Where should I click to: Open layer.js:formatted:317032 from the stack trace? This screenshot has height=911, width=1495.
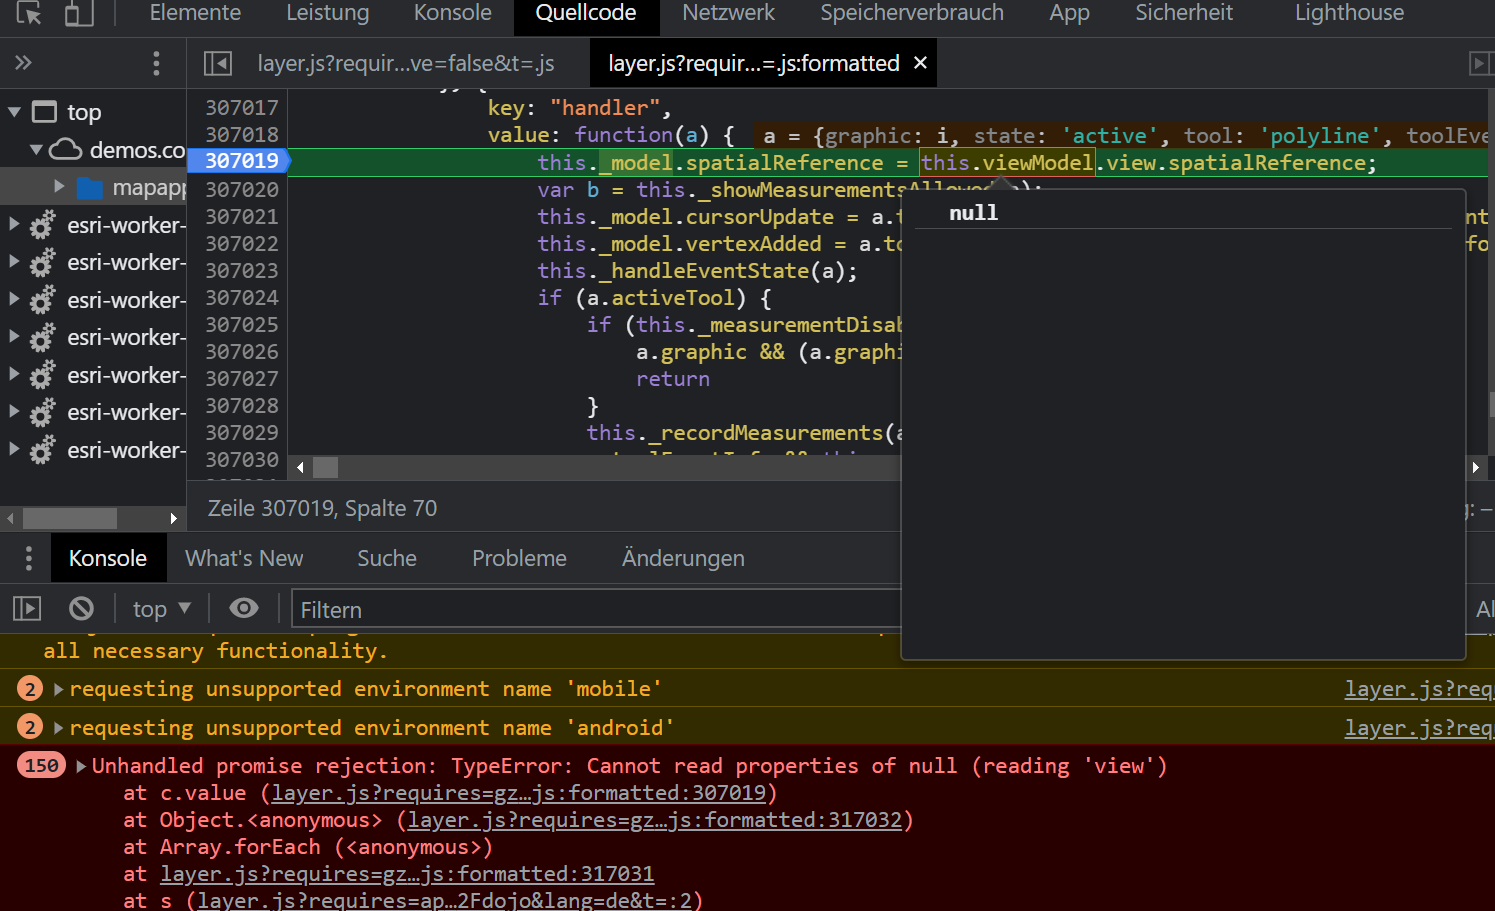click(x=655, y=819)
